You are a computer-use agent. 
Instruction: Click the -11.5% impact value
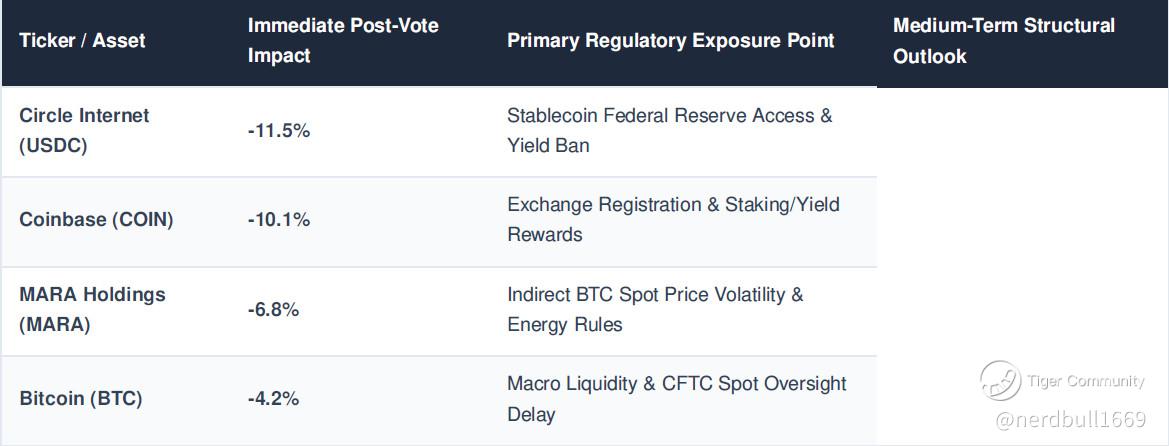pos(279,131)
